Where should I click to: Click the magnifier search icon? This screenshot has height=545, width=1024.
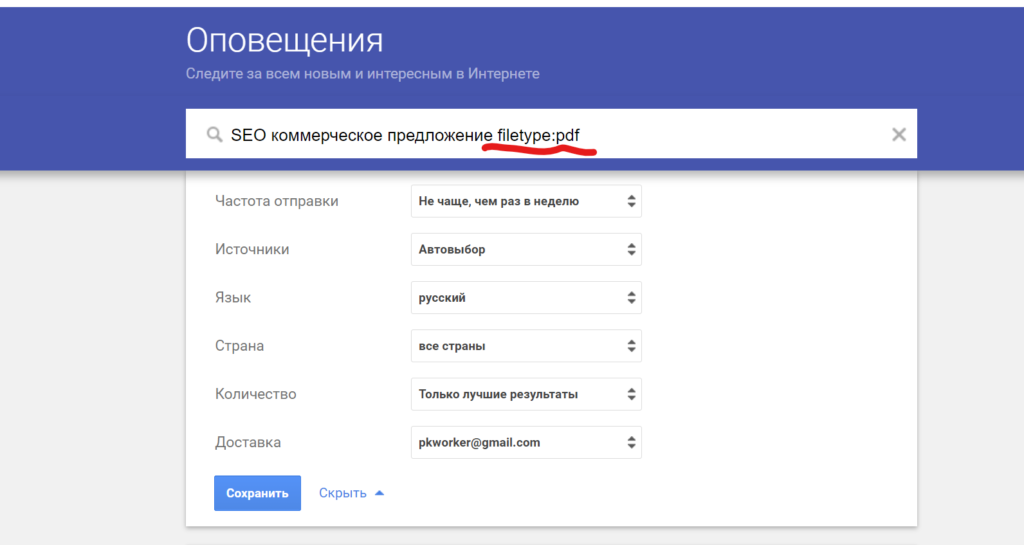pos(213,135)
